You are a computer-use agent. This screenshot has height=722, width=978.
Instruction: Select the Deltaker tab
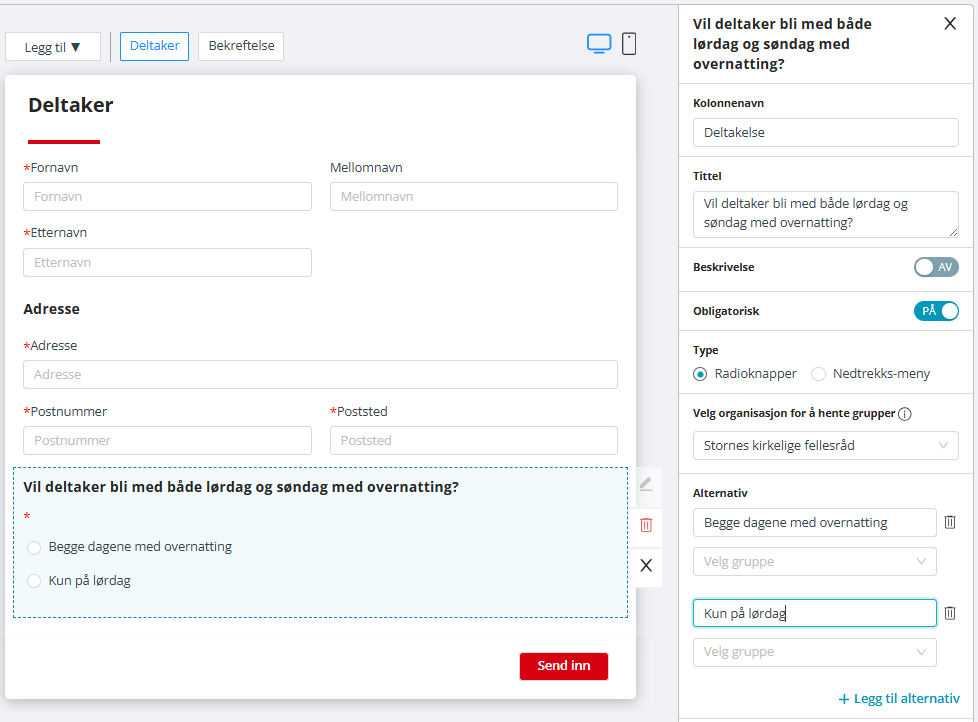[x=154, y=46]
